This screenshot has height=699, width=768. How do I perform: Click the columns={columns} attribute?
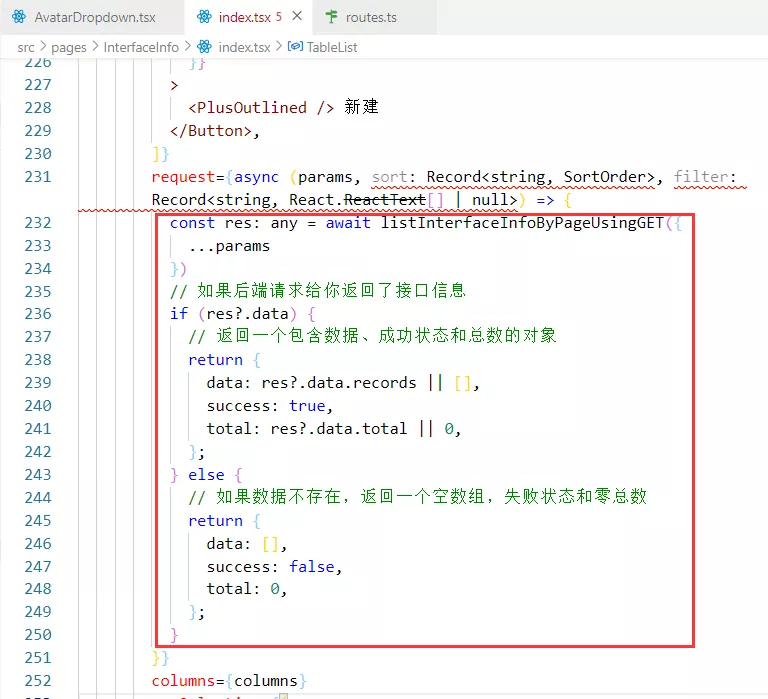click(x=229, y=681)
